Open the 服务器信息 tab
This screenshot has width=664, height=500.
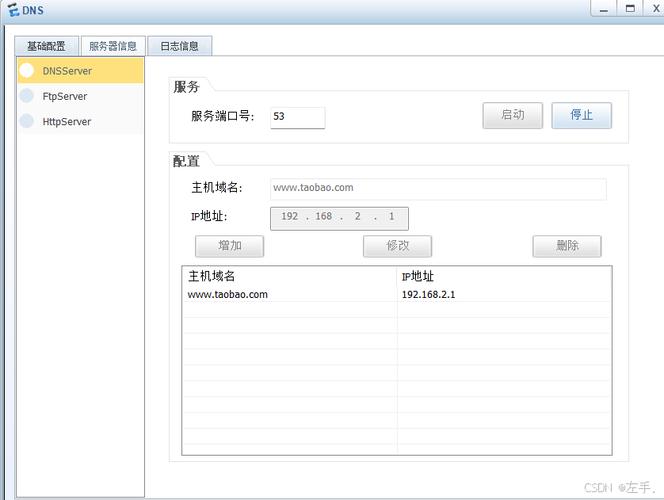pyautogui.click(x=113, y=46)
